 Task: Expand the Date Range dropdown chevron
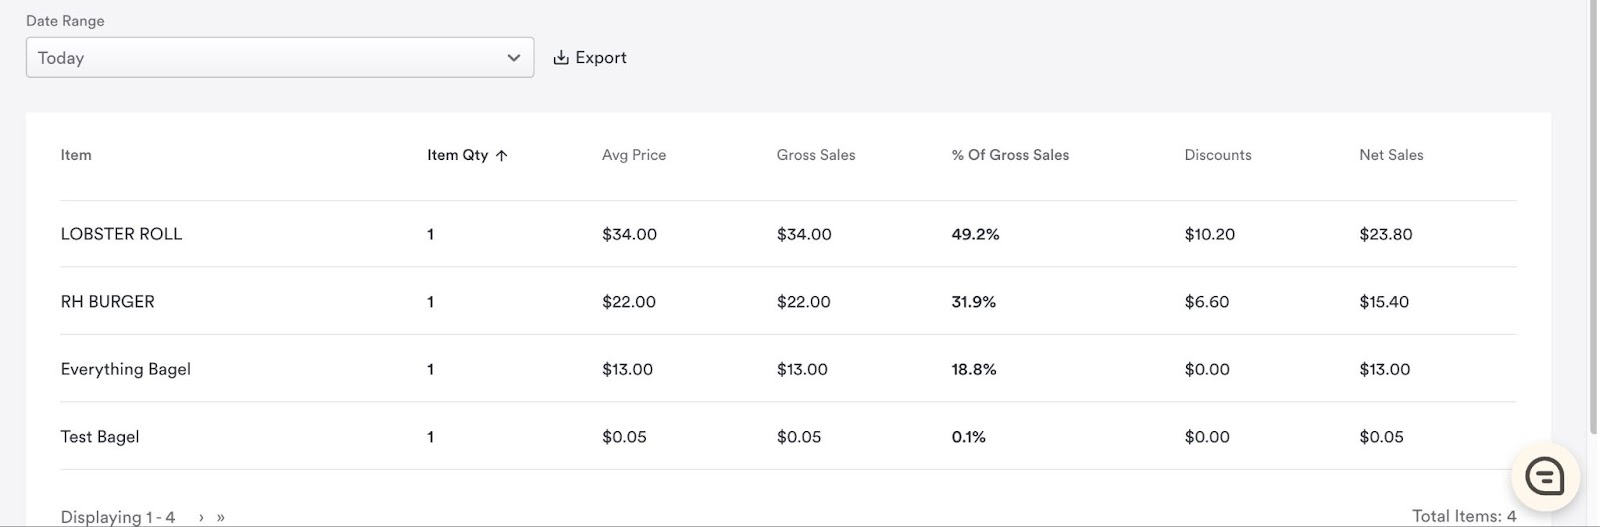514,58
